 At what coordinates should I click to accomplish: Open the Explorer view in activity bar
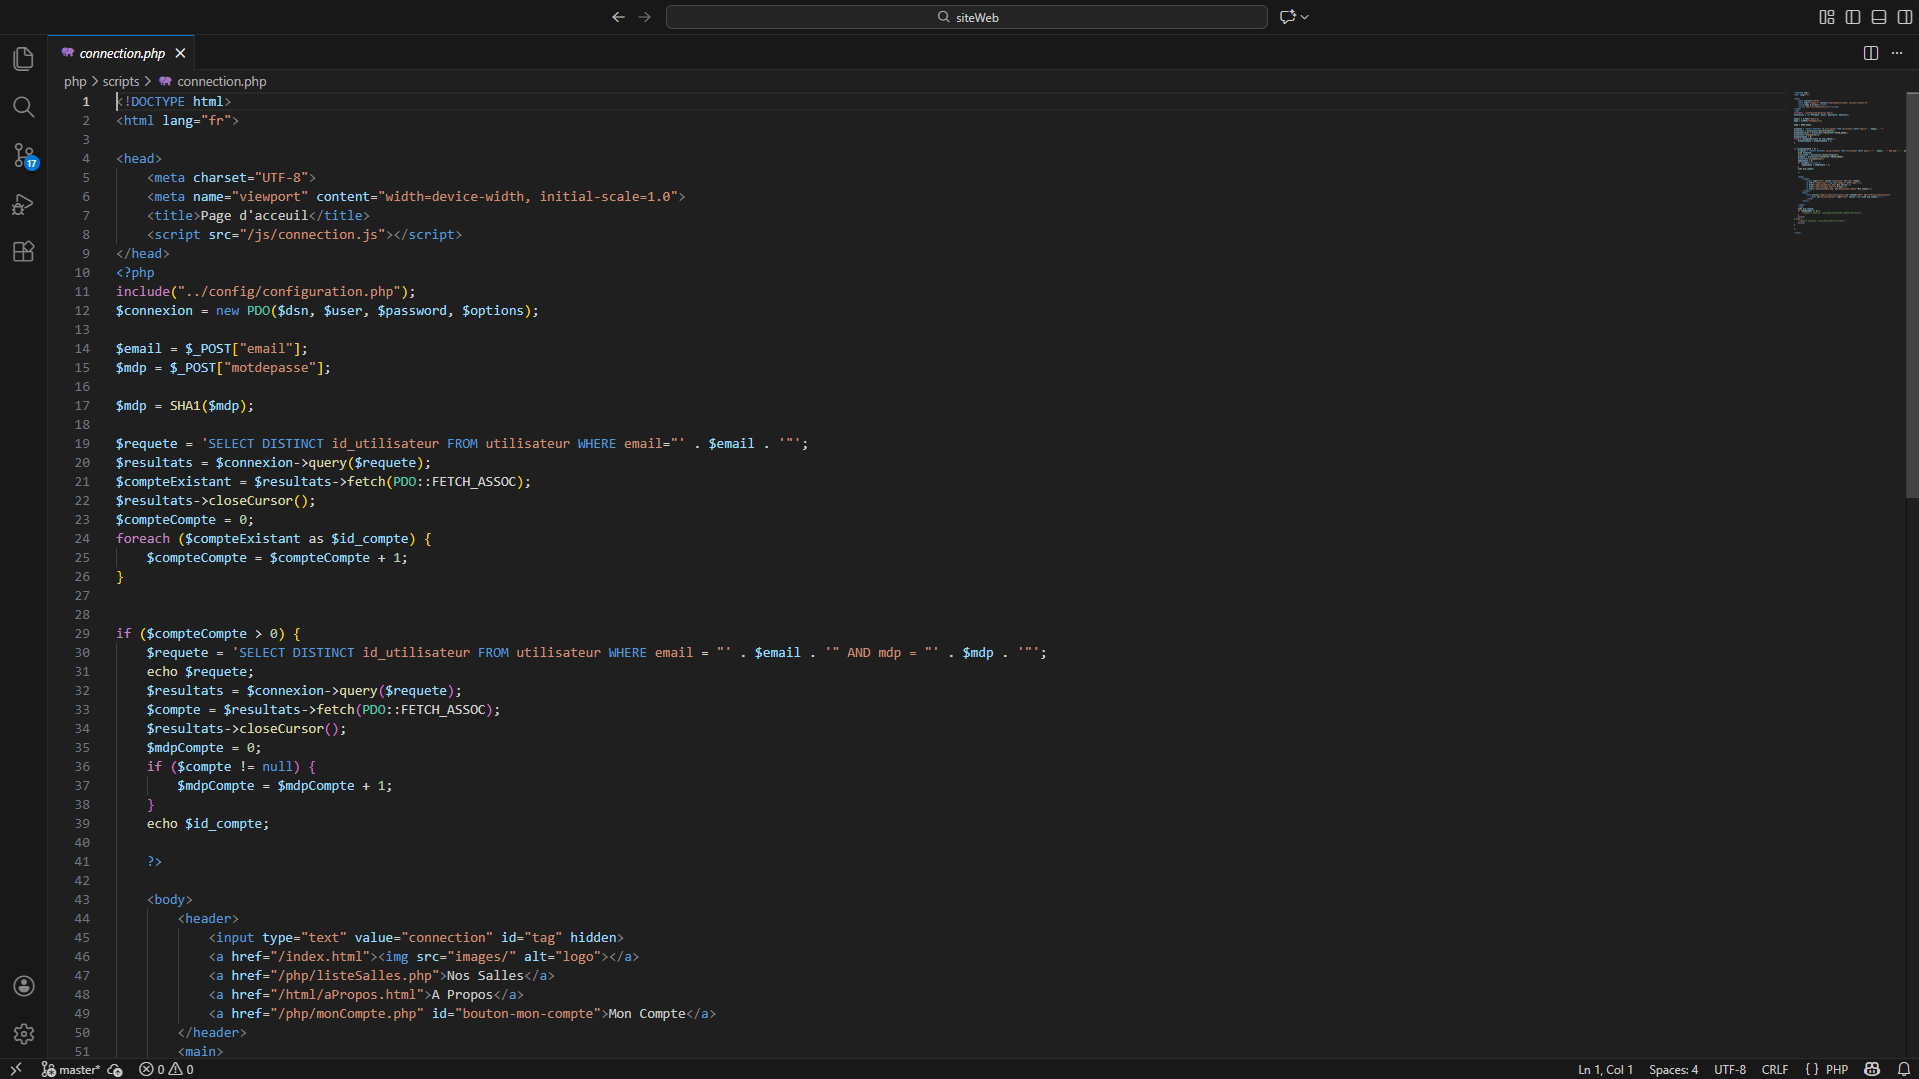(24, 59)
